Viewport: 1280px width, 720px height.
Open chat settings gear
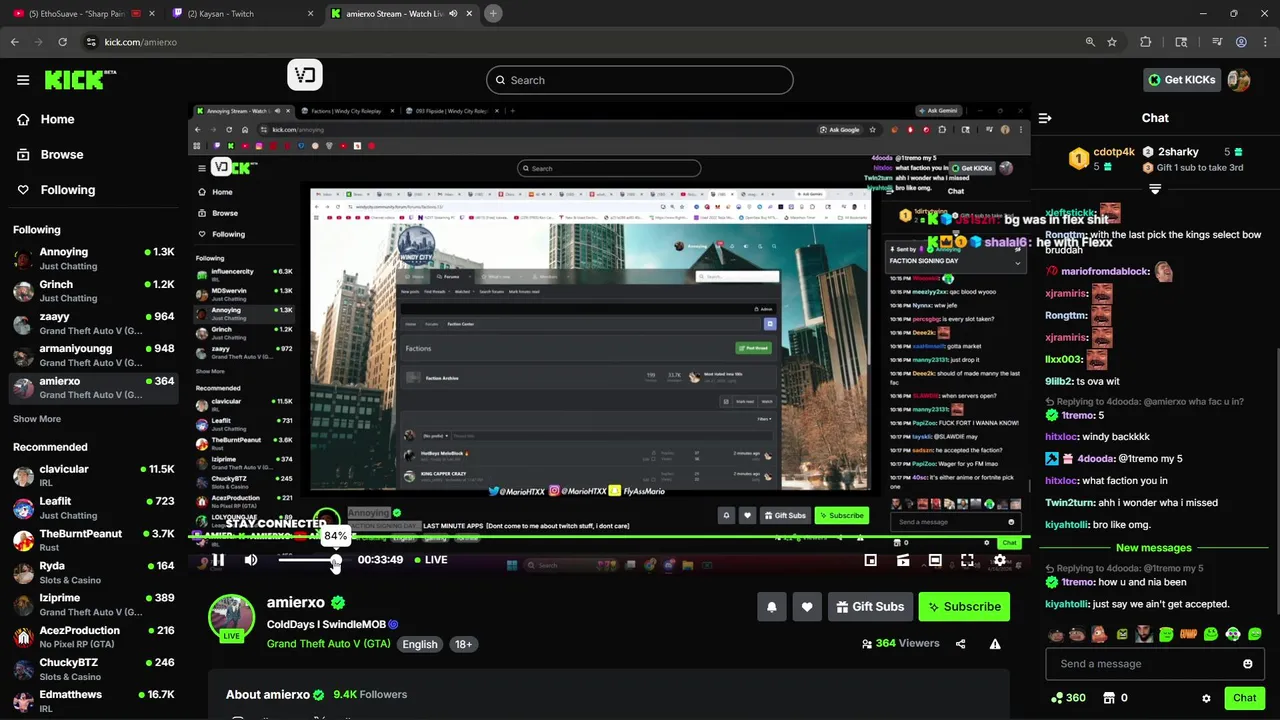click(x=1206, y=698)
